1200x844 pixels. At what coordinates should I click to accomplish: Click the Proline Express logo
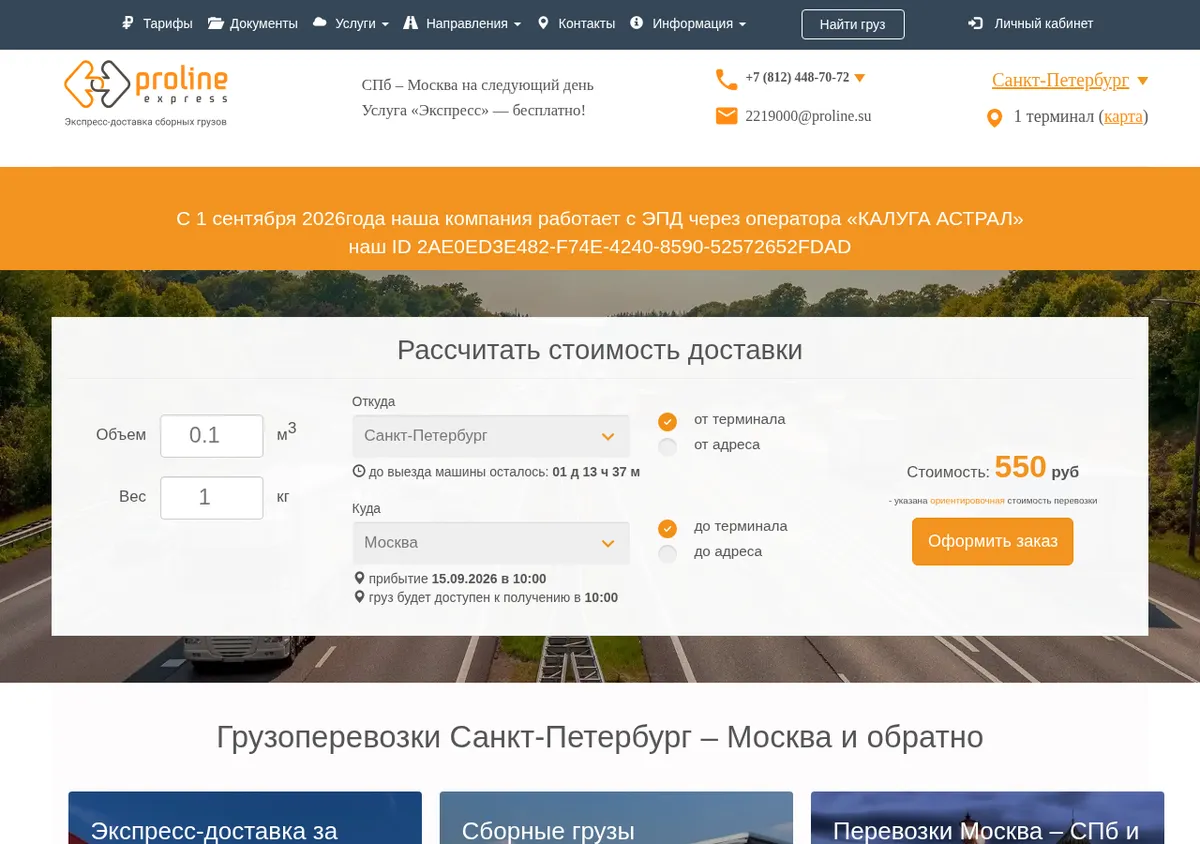tap(146, 93)
